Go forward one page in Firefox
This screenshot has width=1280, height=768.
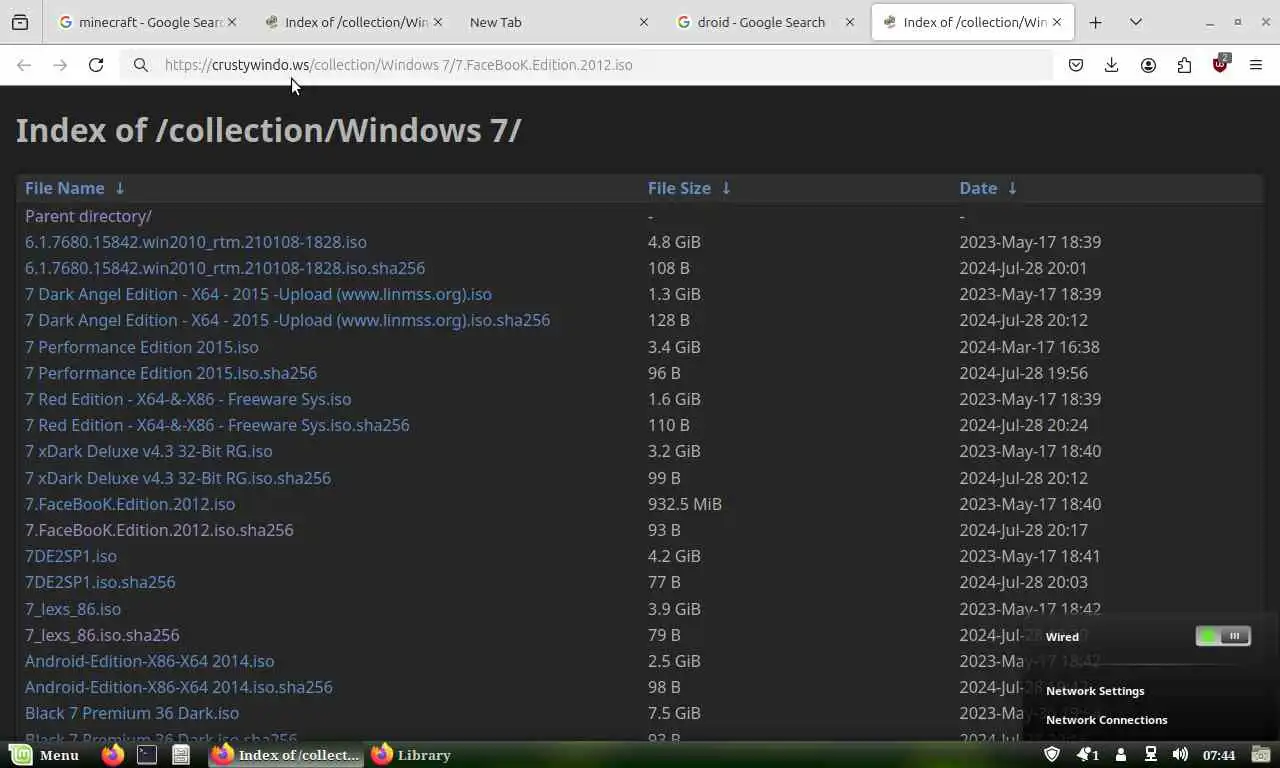pyautogui.click(x=60, y=65)
